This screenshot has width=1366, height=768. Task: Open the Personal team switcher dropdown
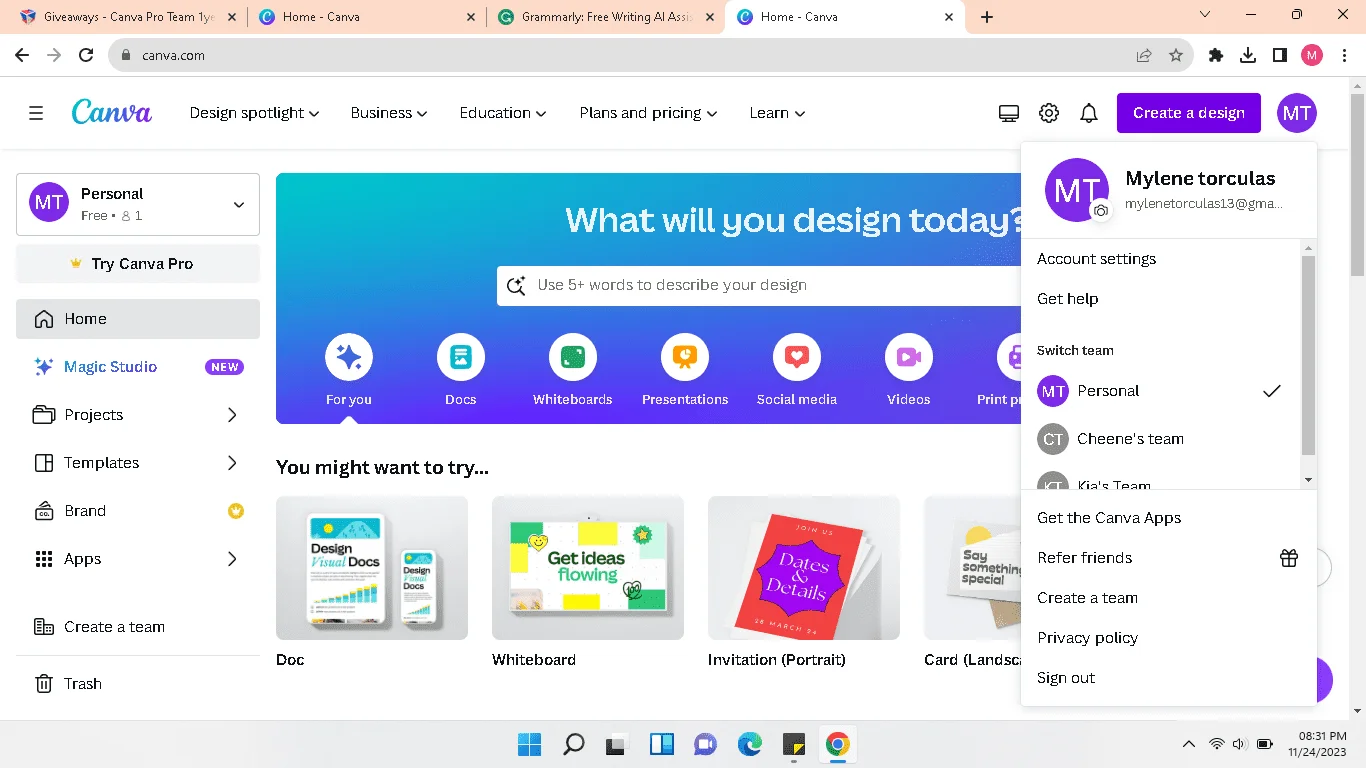[138, 204]
